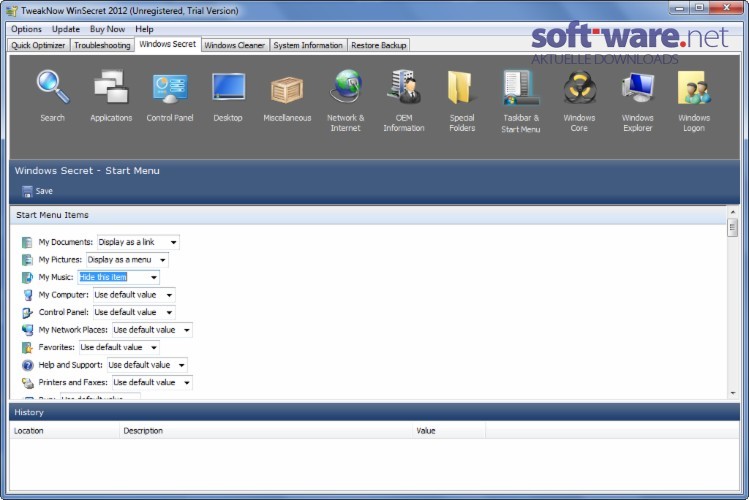The height and width of the screenshot is (500, 749).
Task: Click the Value column header
Action: (449, 431)
